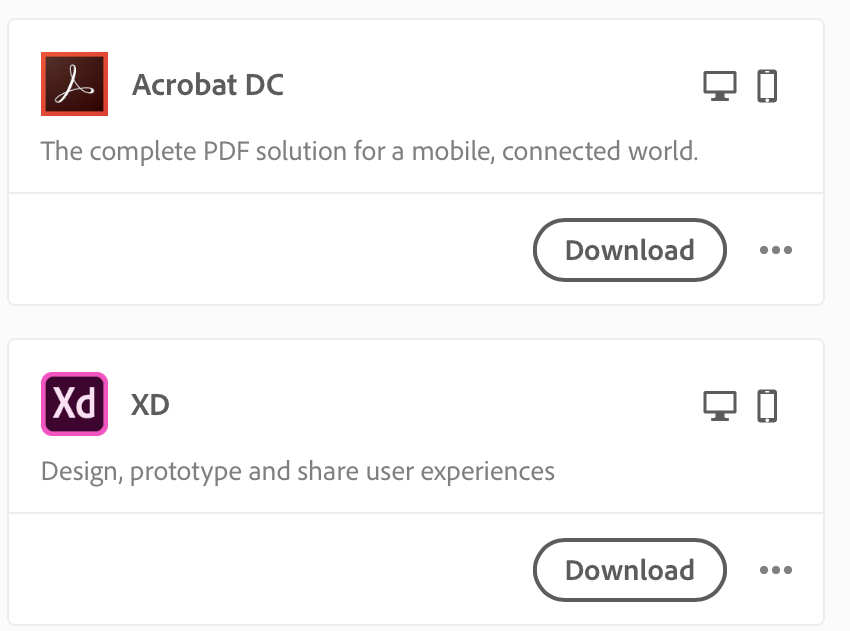Open the Acrobat DC more options ellipsis

click(x=775, y=250)
